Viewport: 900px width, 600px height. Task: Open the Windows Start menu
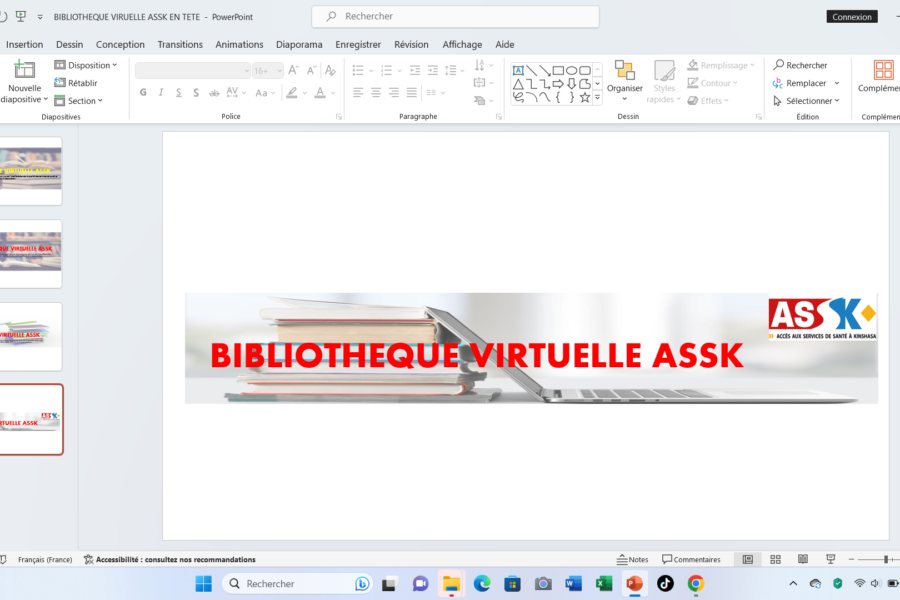pos(203,583)
